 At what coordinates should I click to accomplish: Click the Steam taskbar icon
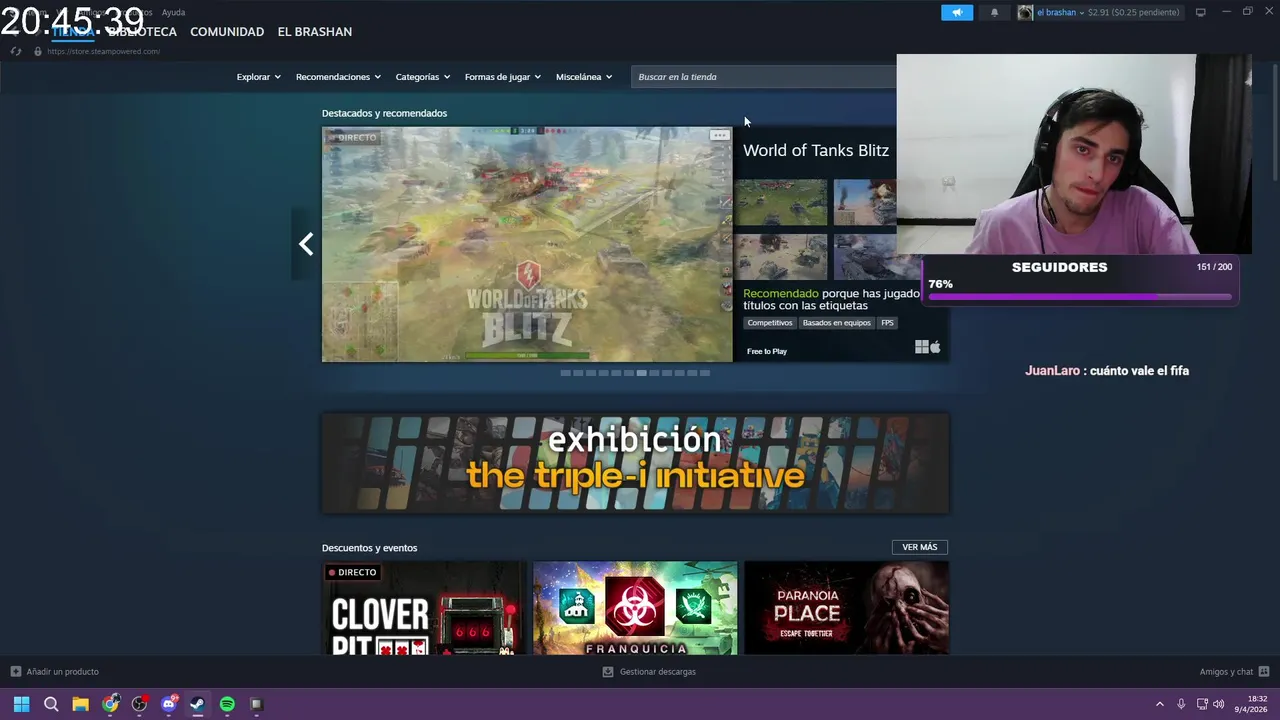tap(198, 704)
